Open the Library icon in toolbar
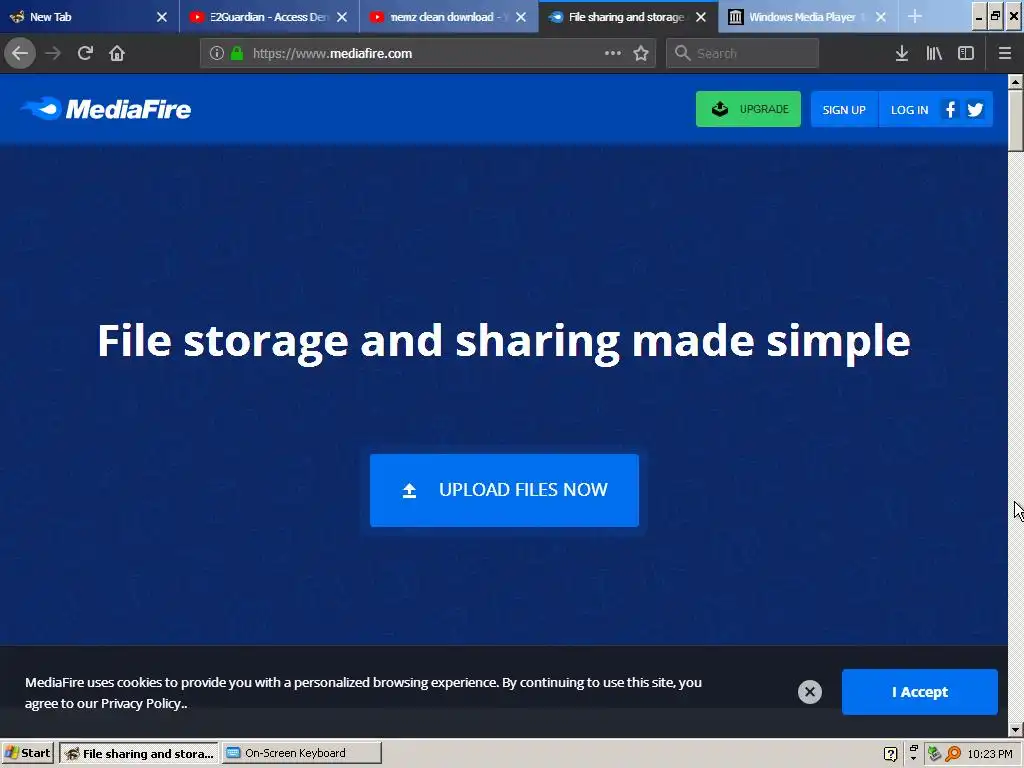 pos(934,53)
